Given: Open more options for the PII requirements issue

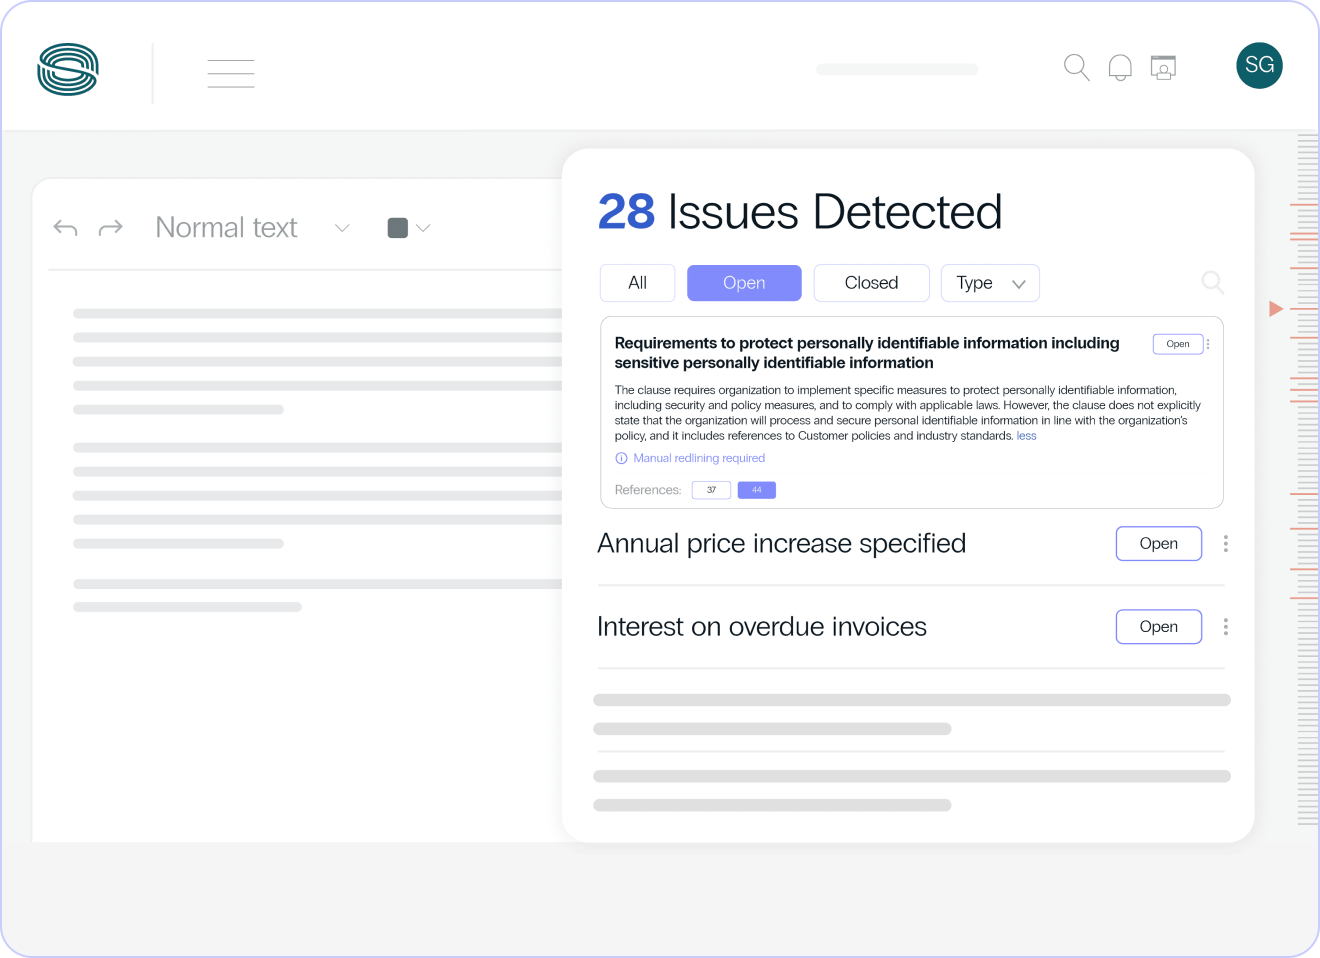Looking at the screenshot, I should click(x=1208, y=344).
